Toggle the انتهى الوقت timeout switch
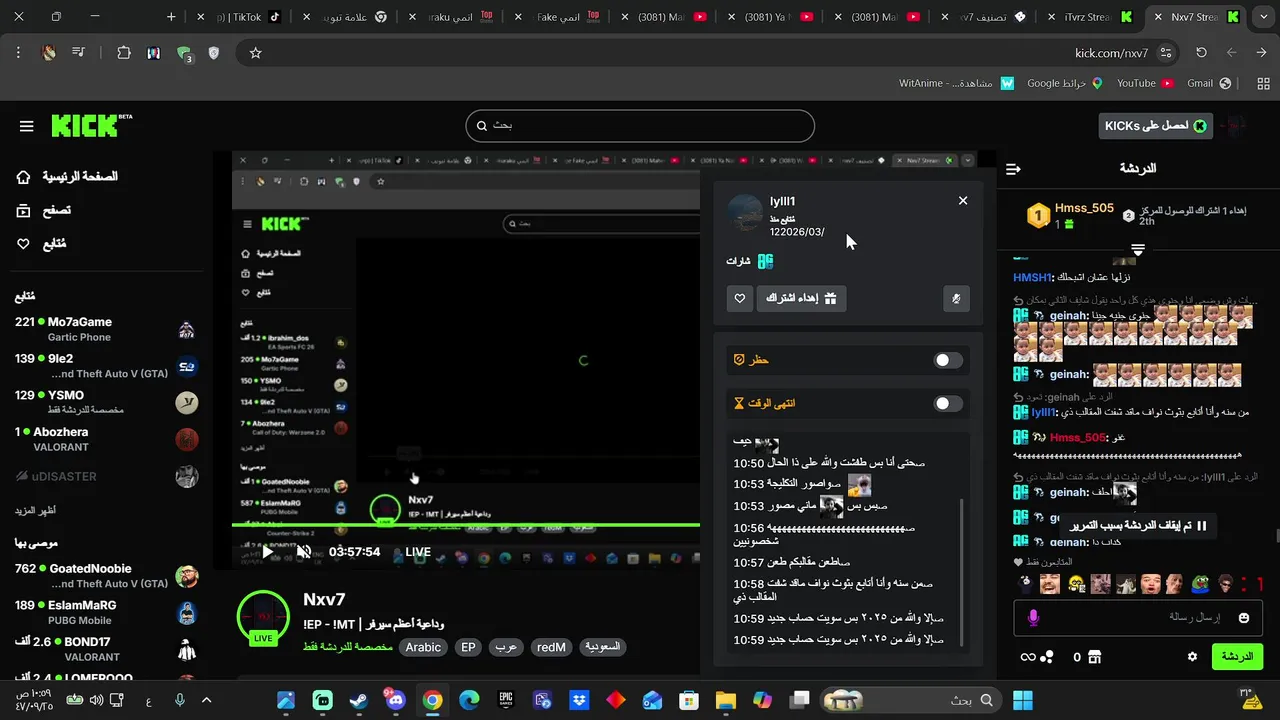Screen dimensions: 1280x720 947,403
